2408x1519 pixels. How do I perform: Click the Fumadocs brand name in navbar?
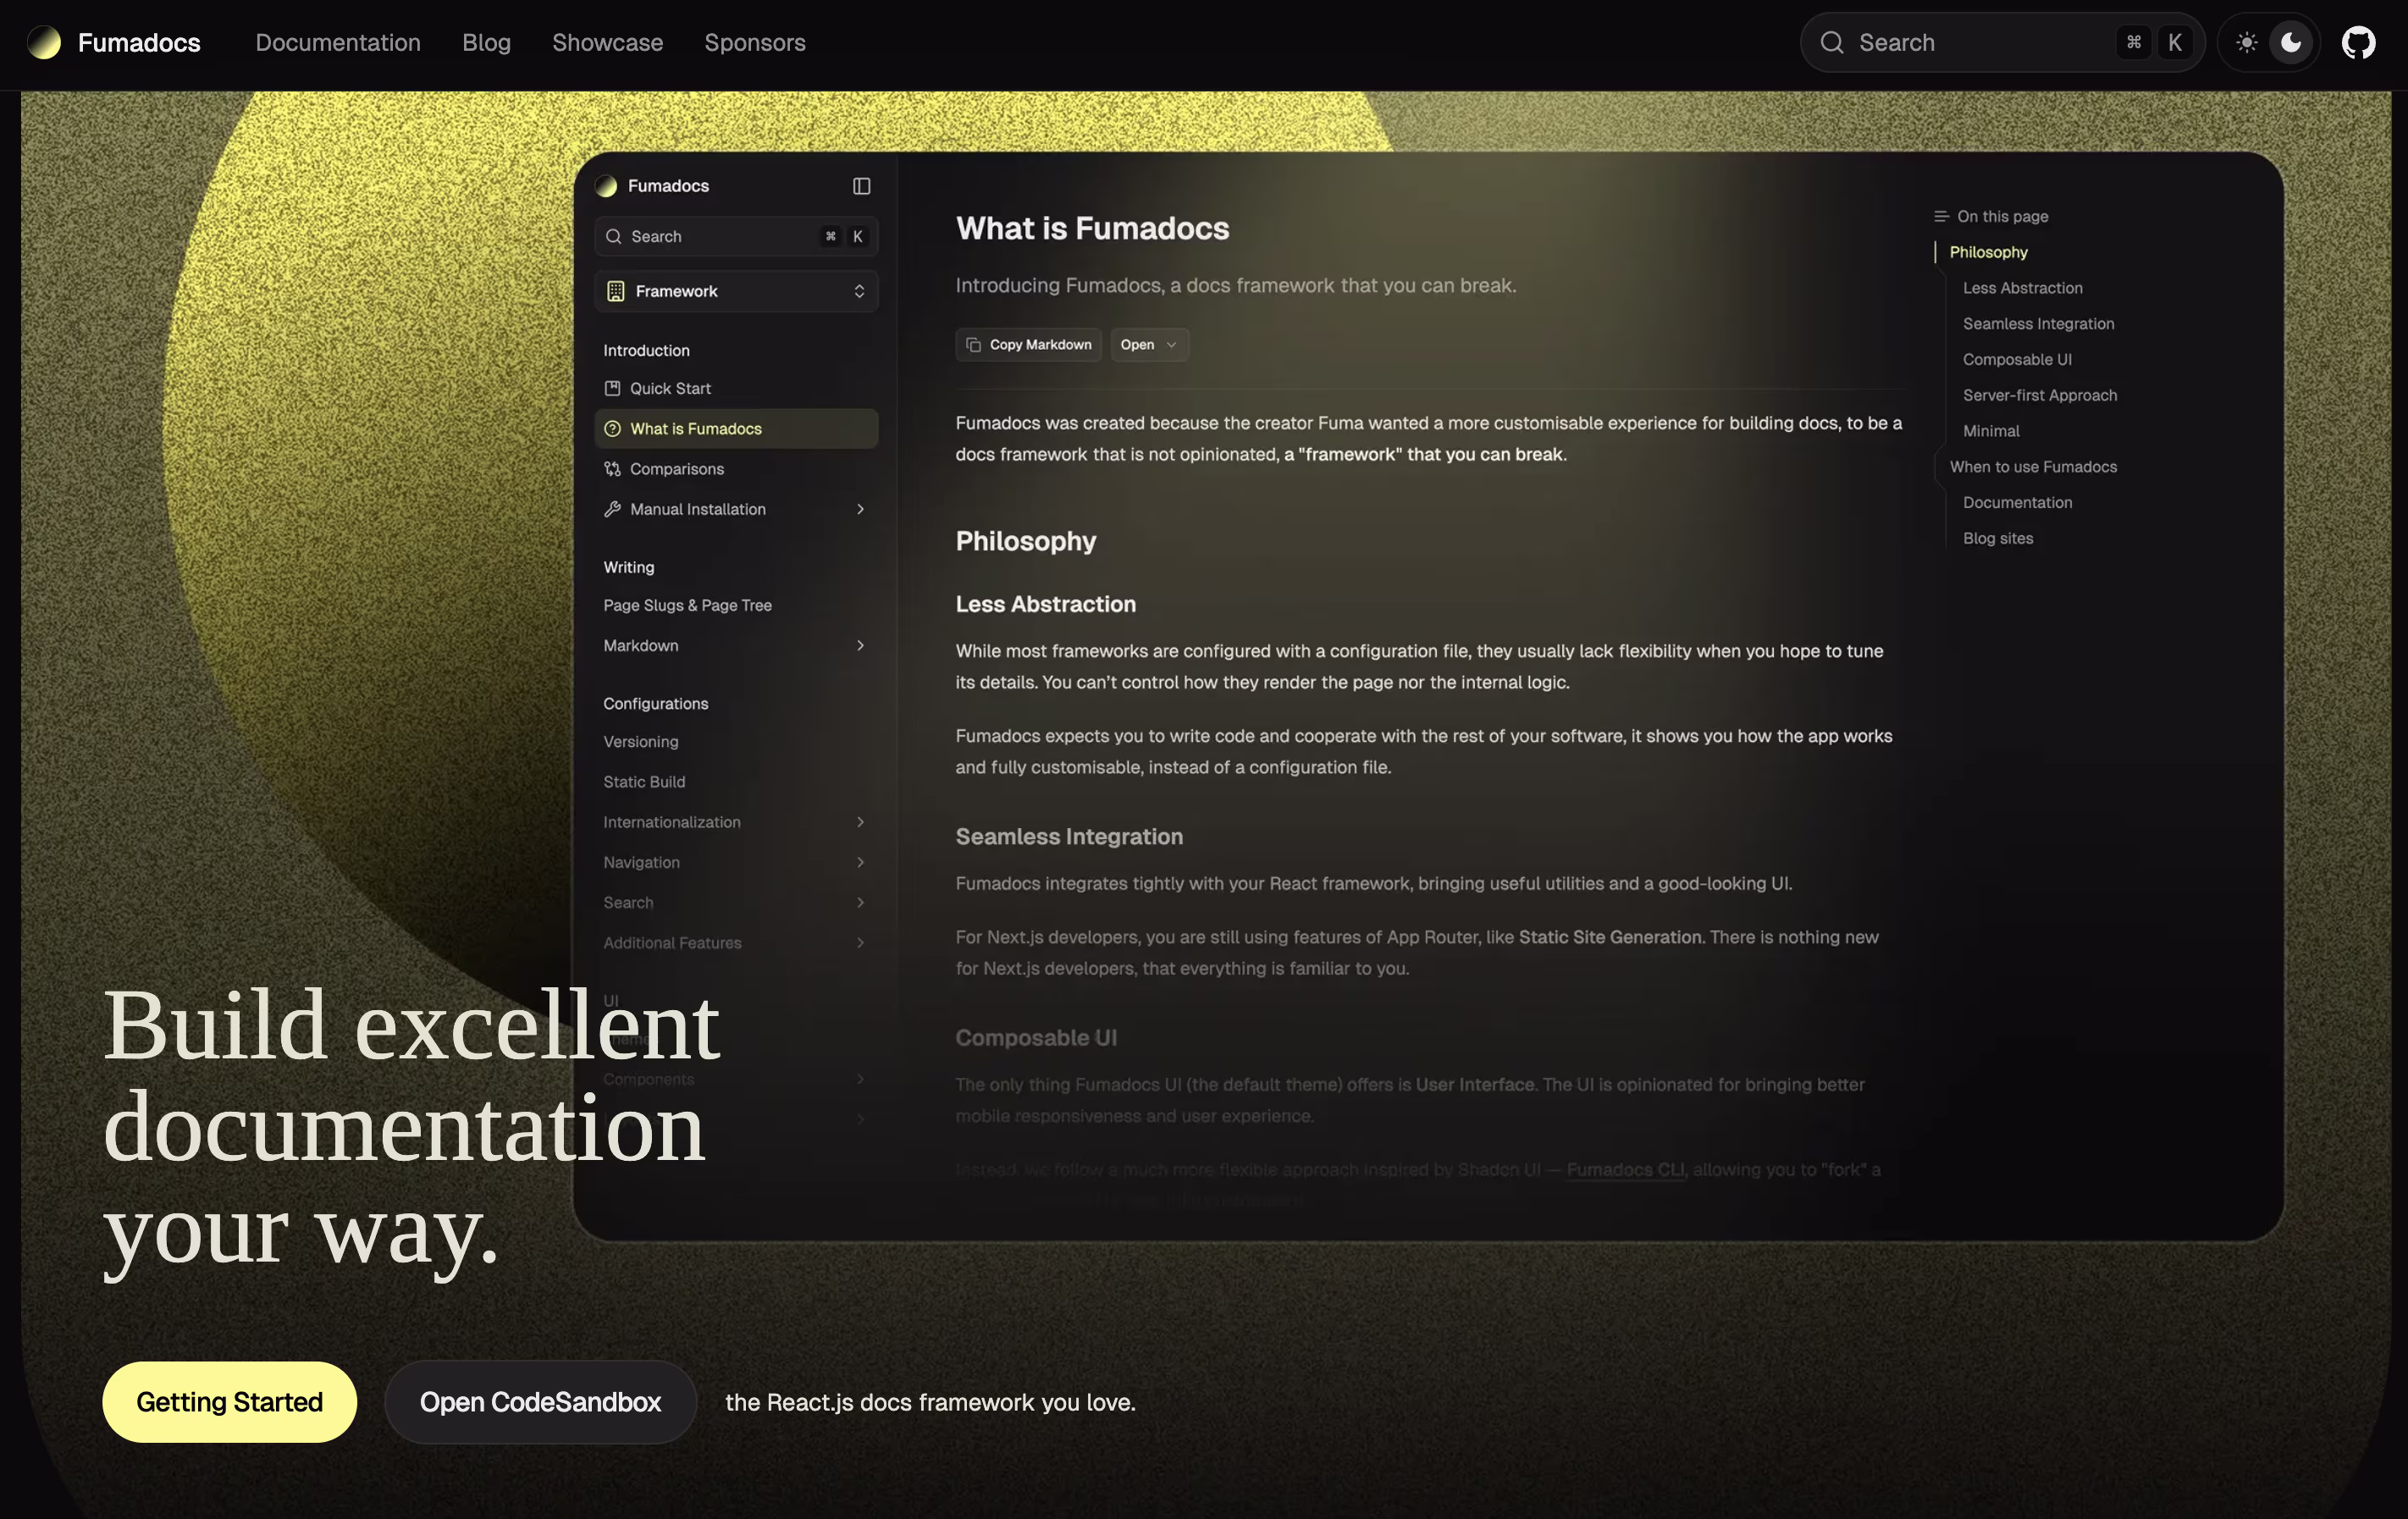pos(139,43)
